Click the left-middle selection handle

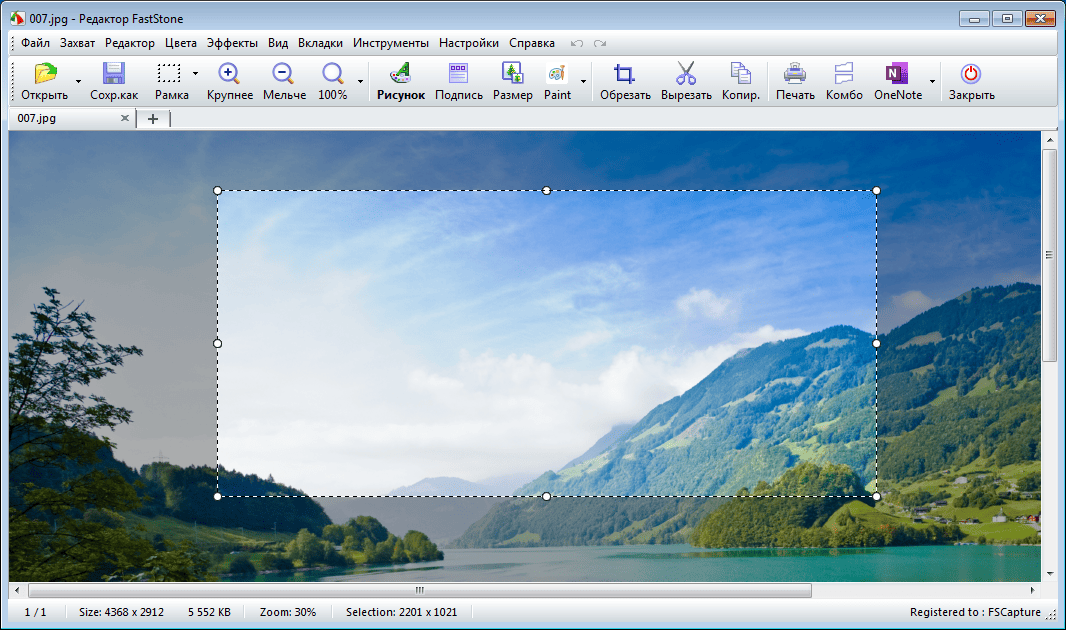(218, 344)
